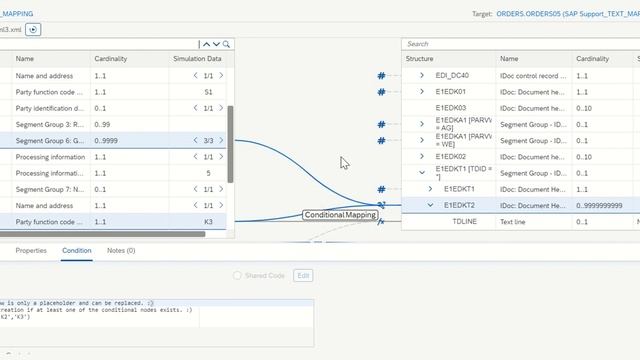Click the source structure search magnifier icon

[226, 44]
